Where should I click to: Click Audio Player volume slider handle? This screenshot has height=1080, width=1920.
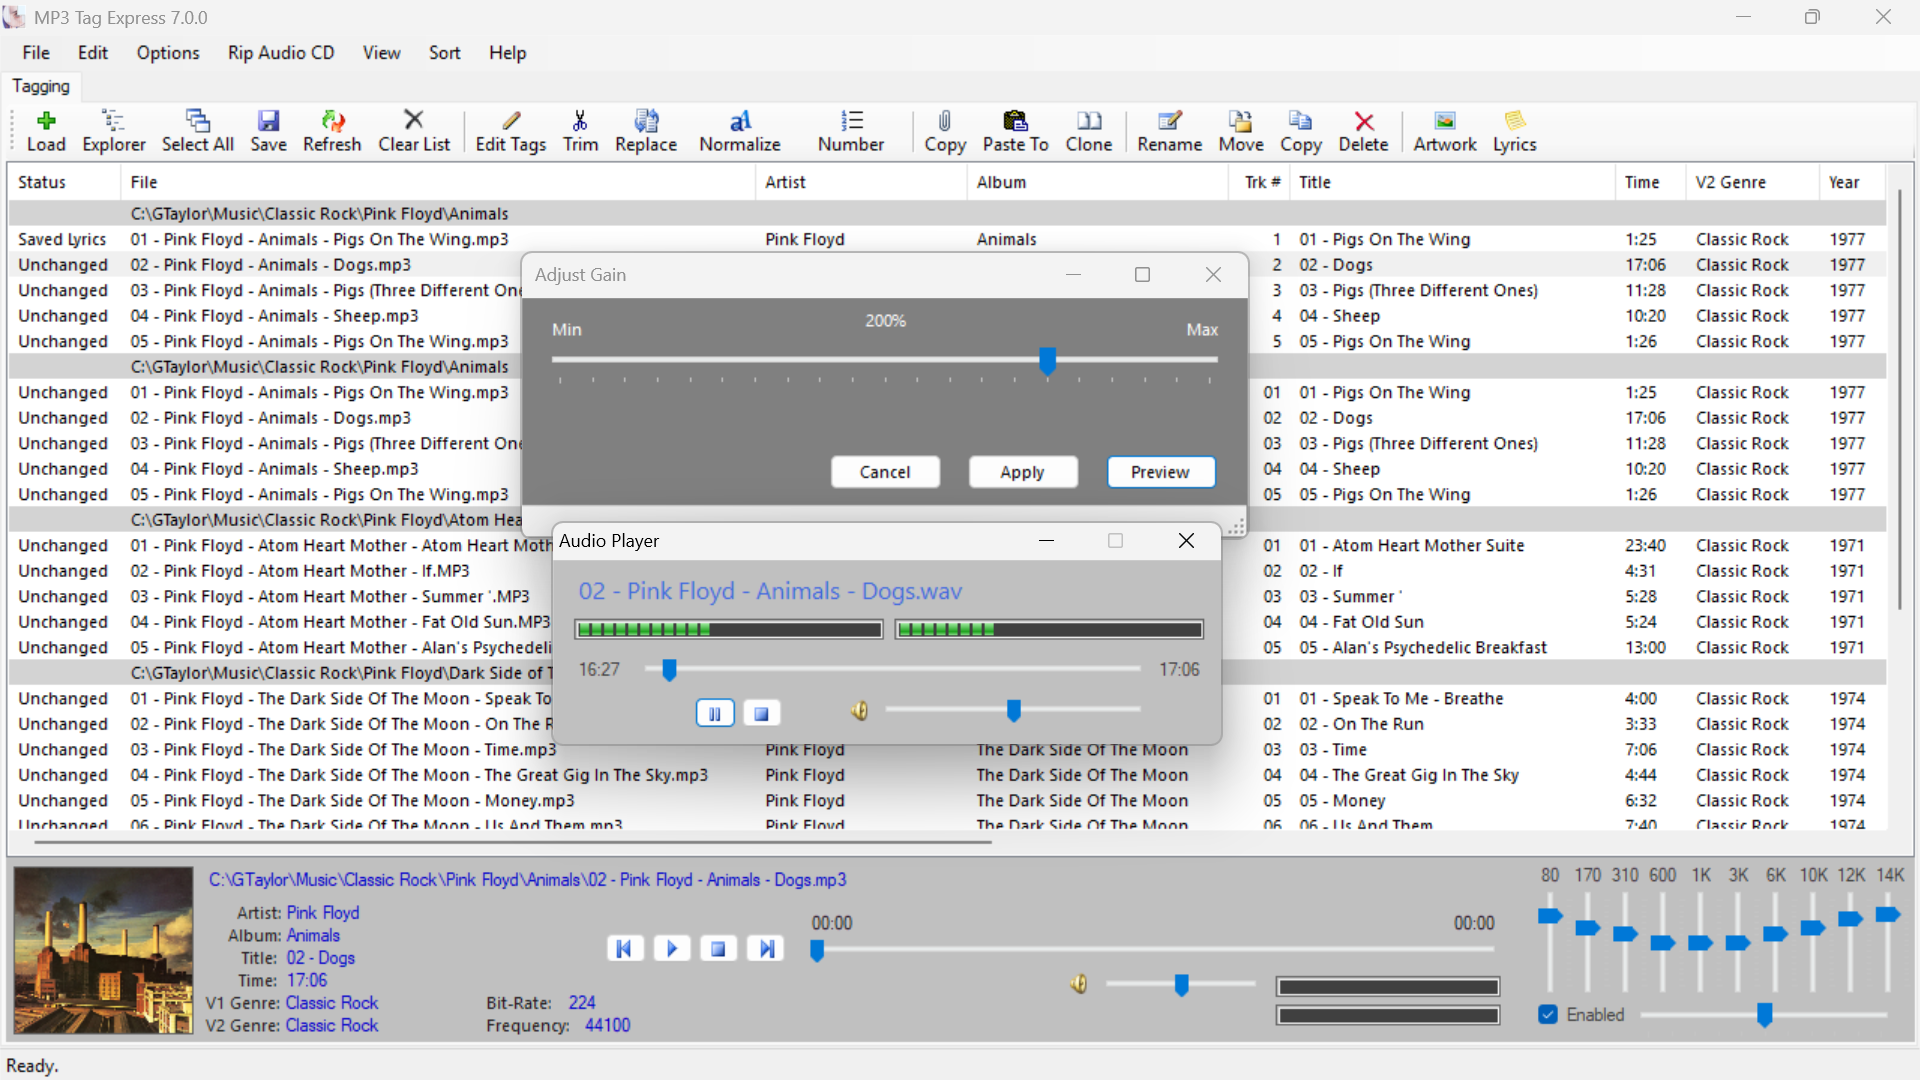(1013, 711)
